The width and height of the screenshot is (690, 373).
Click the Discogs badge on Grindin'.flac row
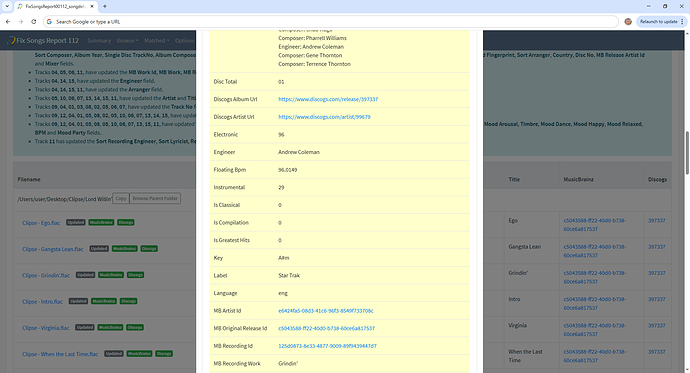[136, 275]
